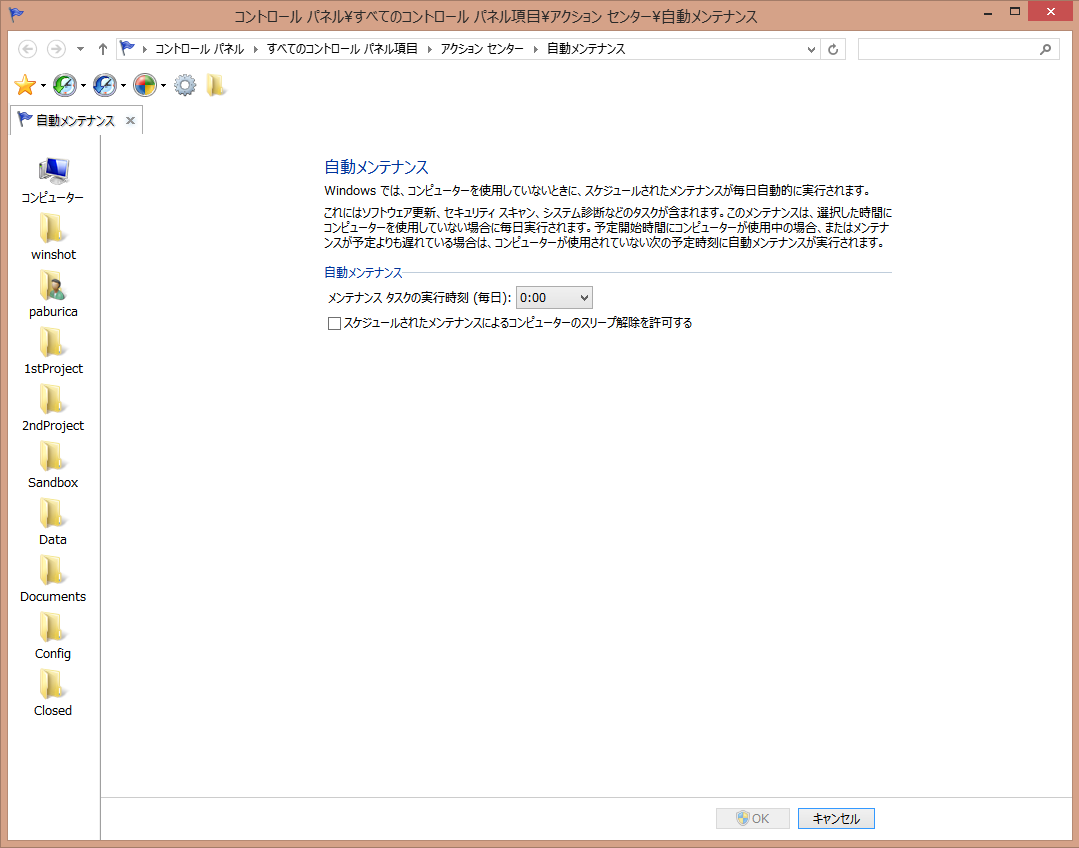Screen dimensions: 1079x848
Task: Open the paburica user folder
Action: 53,287
